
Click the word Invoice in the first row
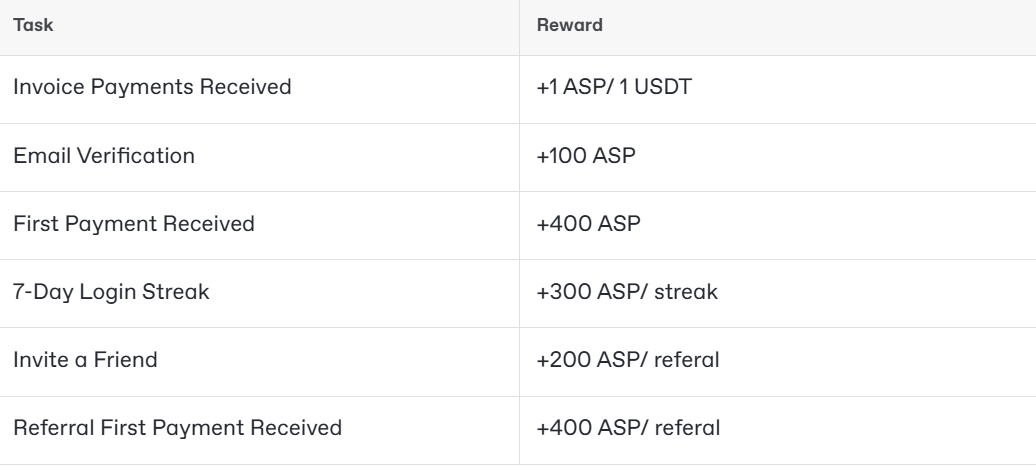[x=43, y=88]
